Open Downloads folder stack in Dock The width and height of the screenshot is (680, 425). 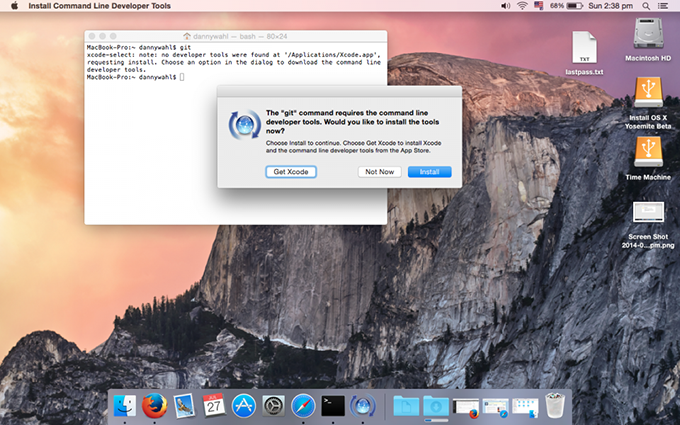[436, 406]
